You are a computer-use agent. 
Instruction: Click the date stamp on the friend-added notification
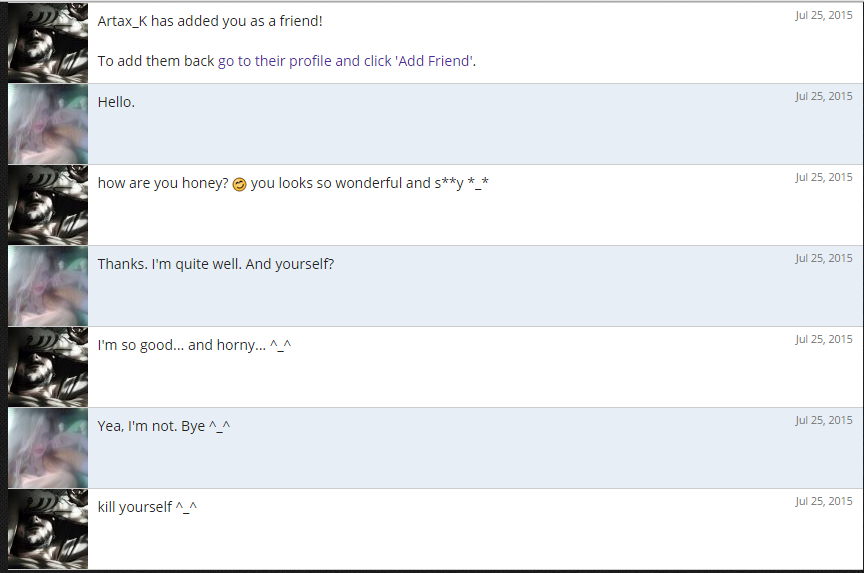coord(824,15)
